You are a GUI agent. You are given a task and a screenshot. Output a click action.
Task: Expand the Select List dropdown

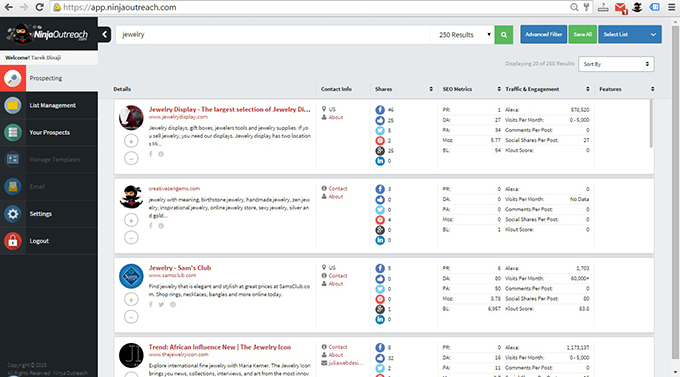[x=630, y=34]
